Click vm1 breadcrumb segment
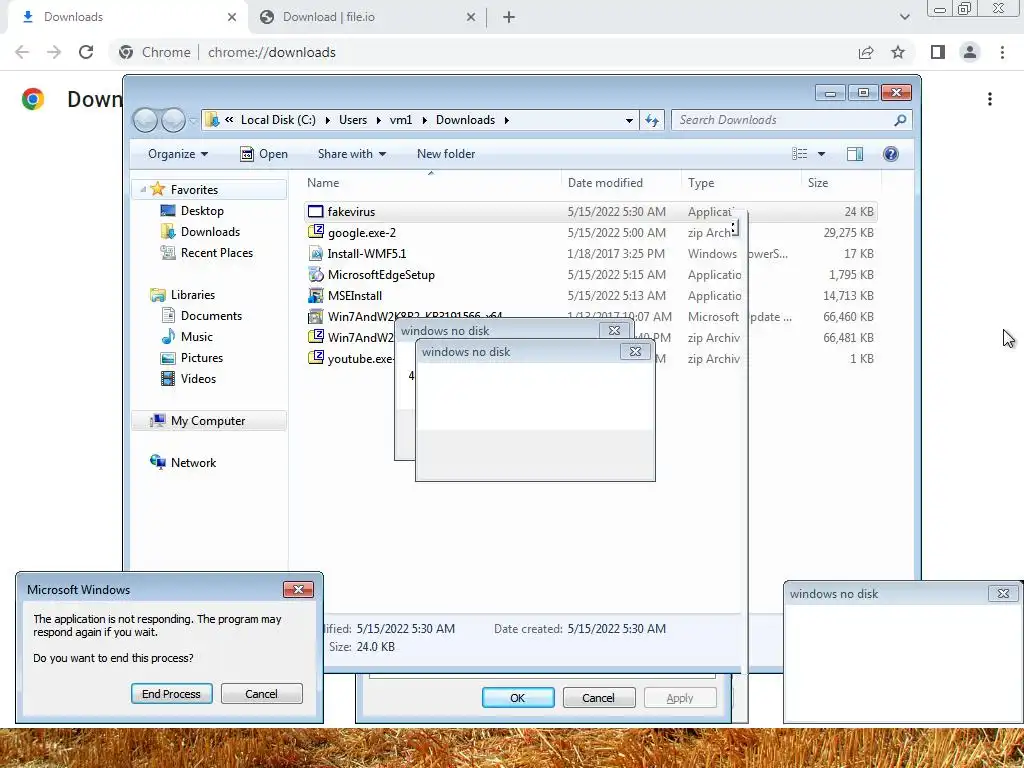This screenshot has width=1024, height=768. tap(401, 120)
